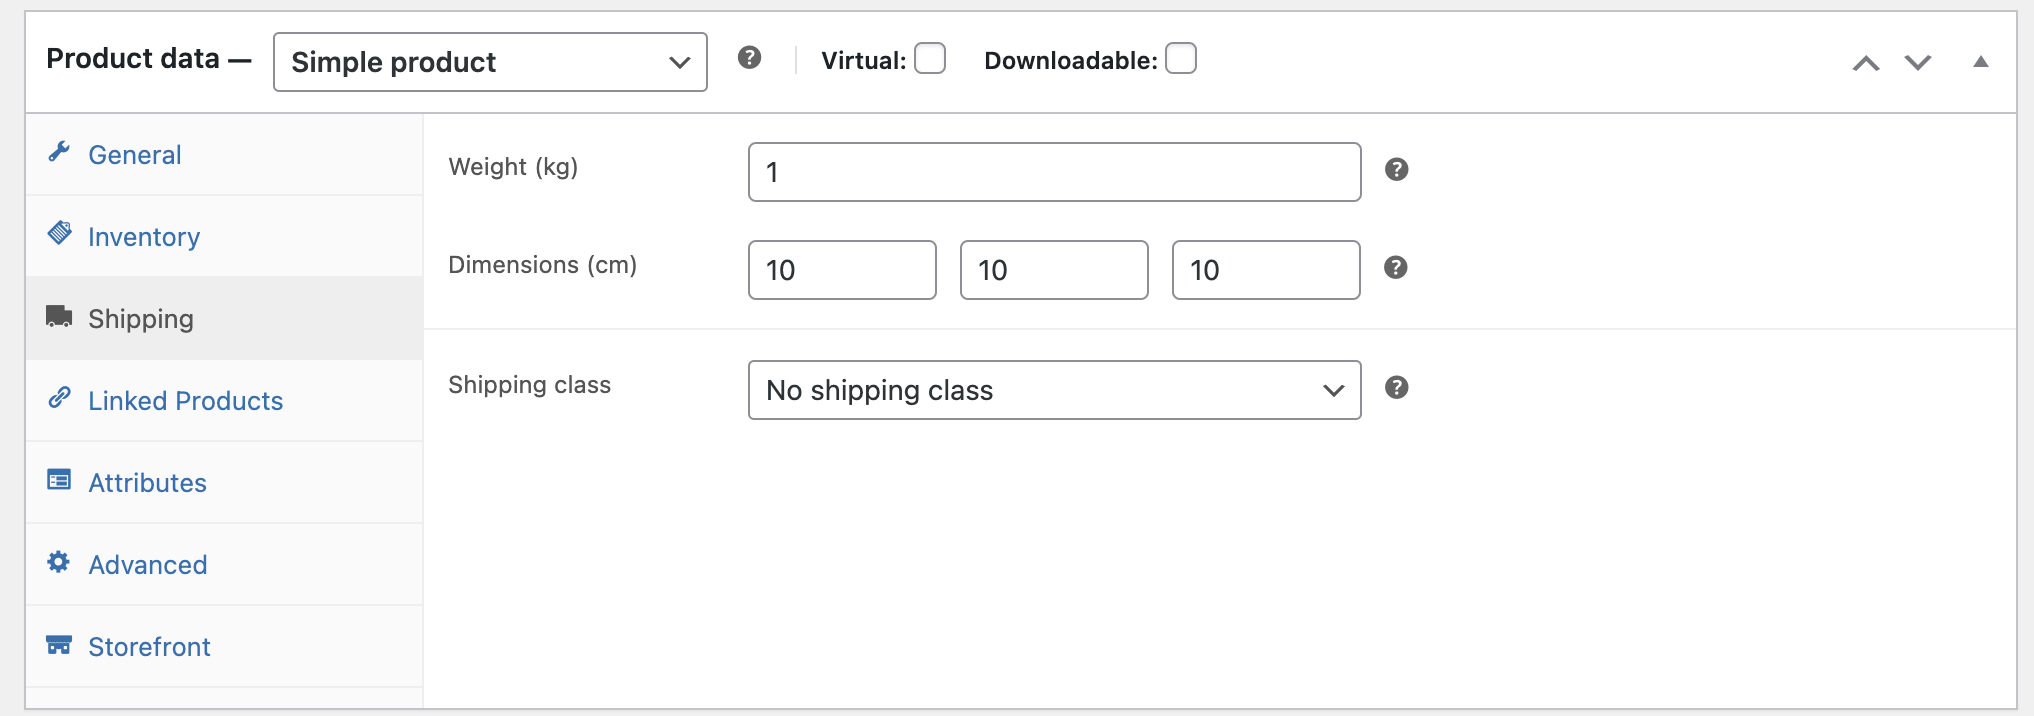Click the cart icon beside Storefront
Screen dimensions: 2034x716
[x=59, y=645]
